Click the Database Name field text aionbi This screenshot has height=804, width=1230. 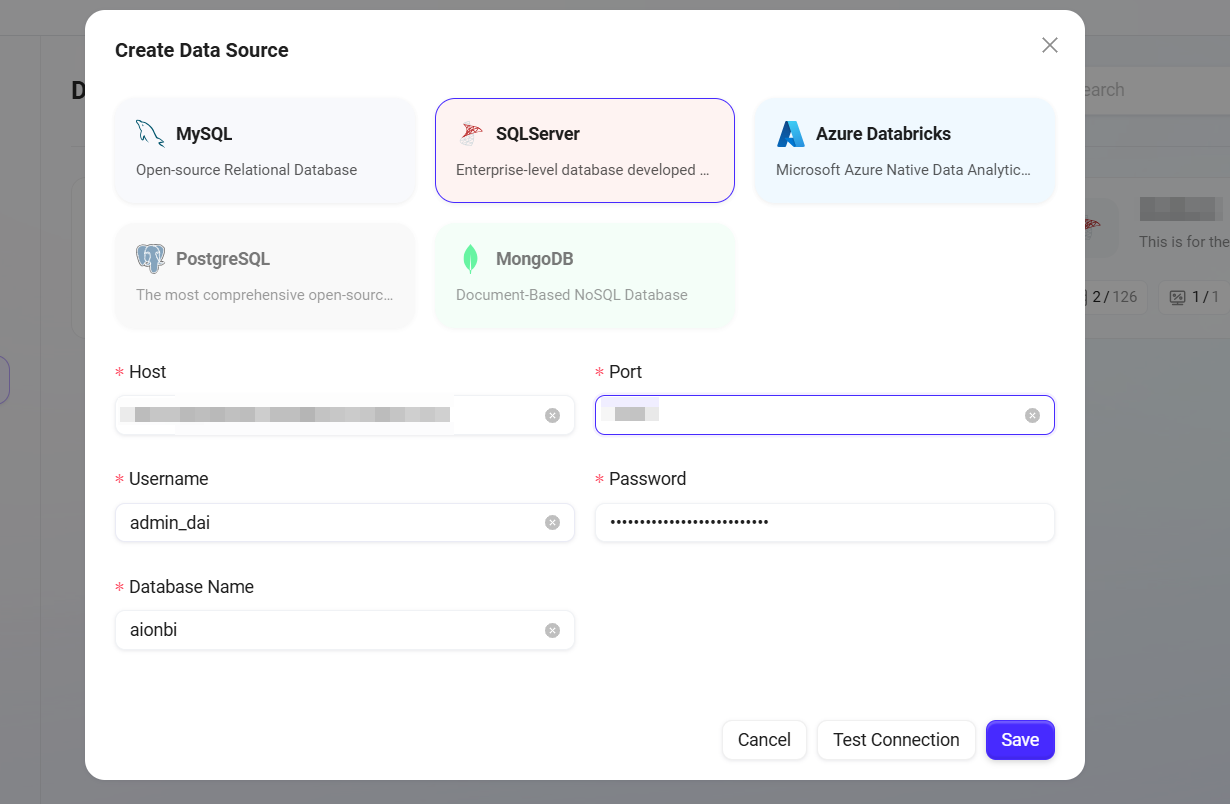154,630
